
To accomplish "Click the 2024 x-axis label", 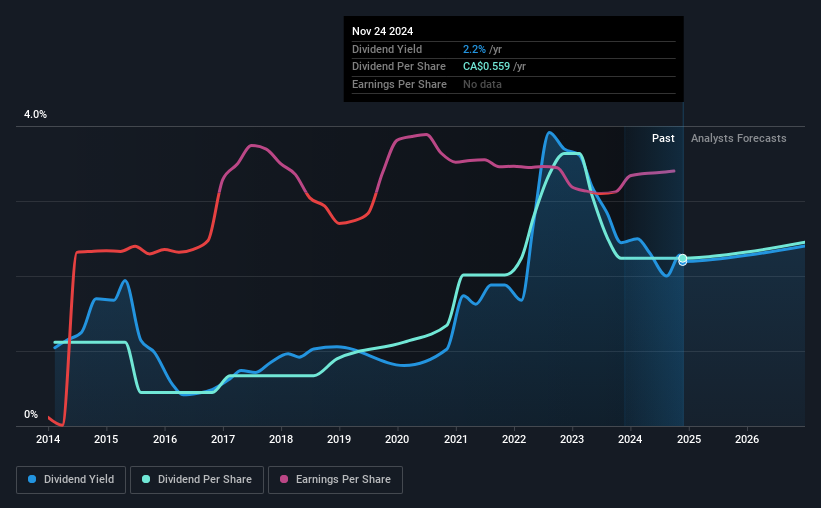I will [x=630, y=439].
